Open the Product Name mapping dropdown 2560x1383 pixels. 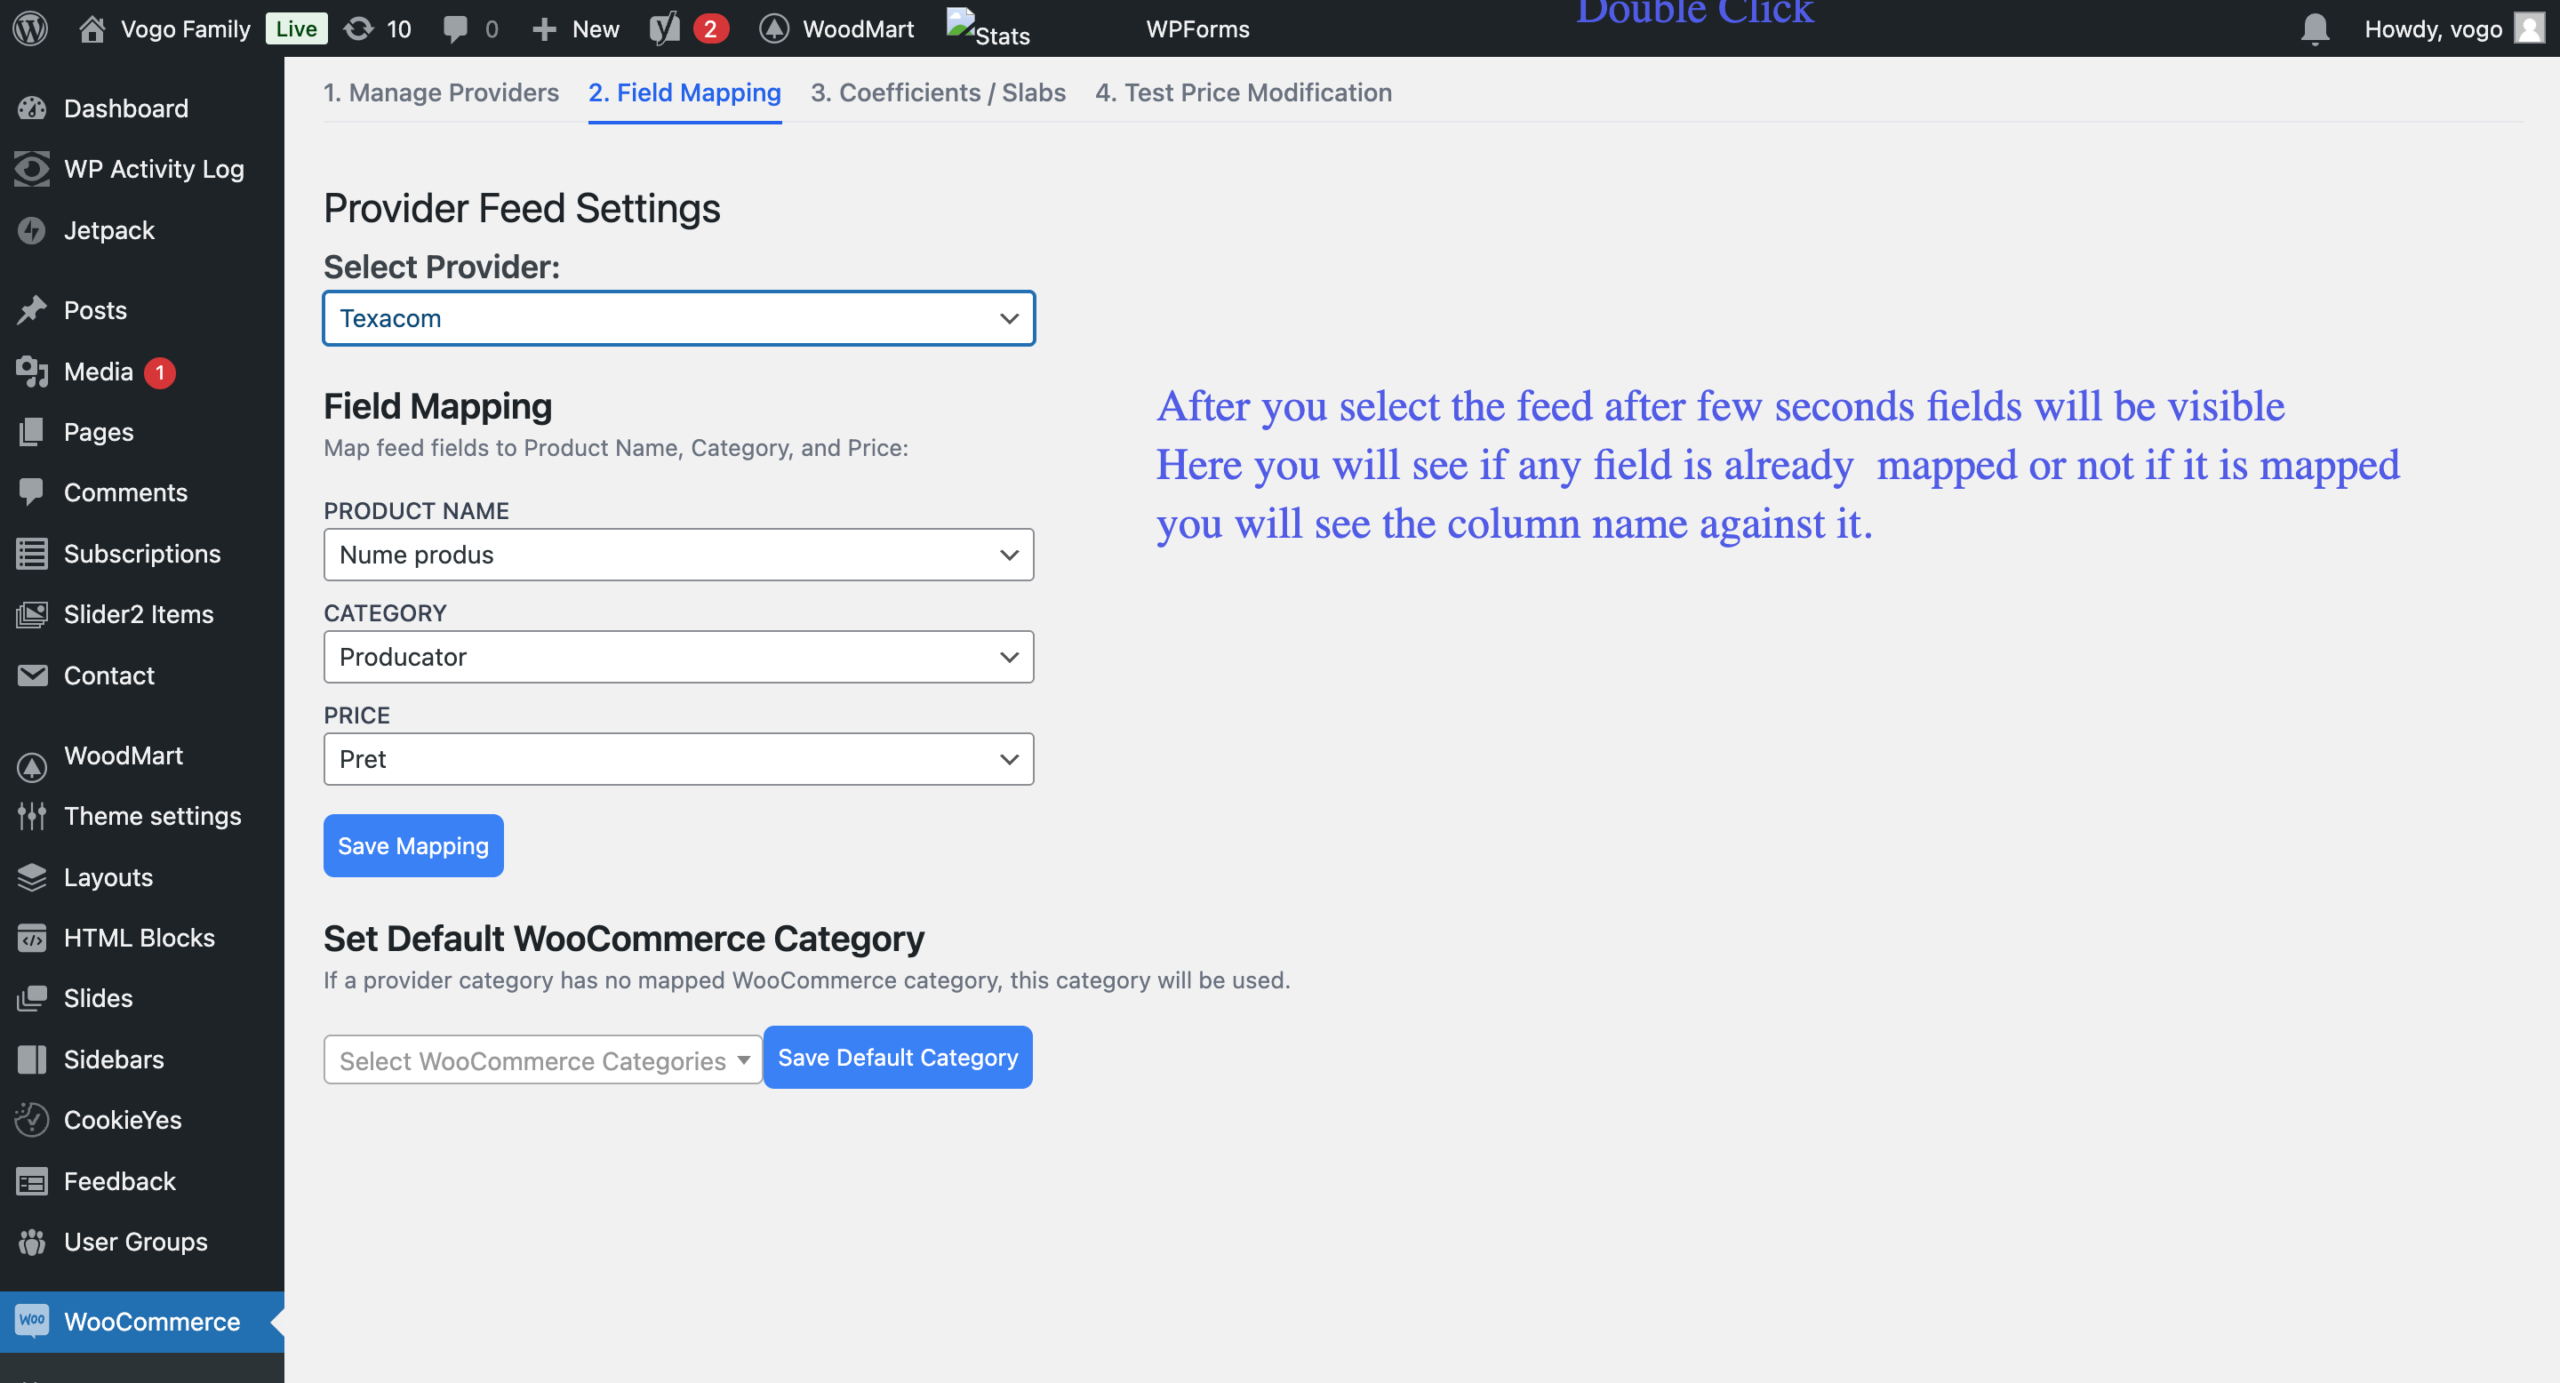click(x=678, y=555)
